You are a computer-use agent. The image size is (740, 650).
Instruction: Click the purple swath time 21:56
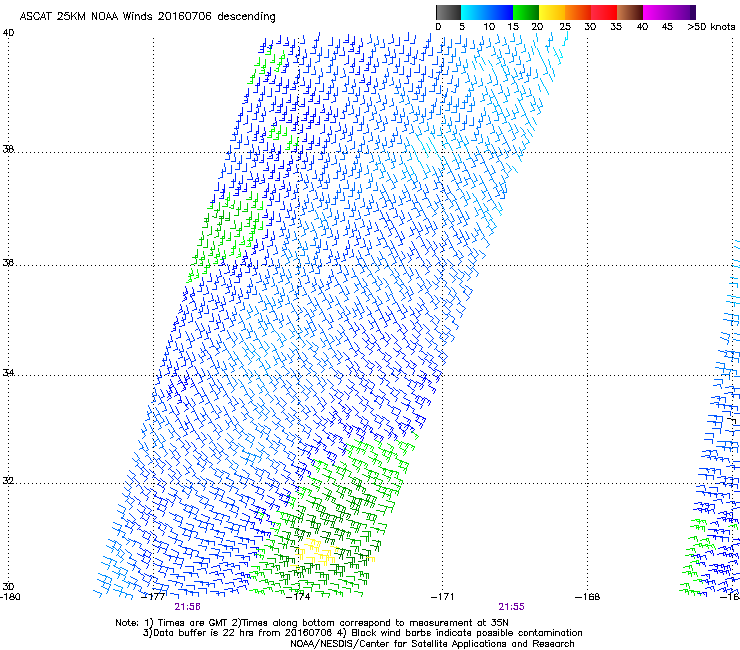(187, 607)
